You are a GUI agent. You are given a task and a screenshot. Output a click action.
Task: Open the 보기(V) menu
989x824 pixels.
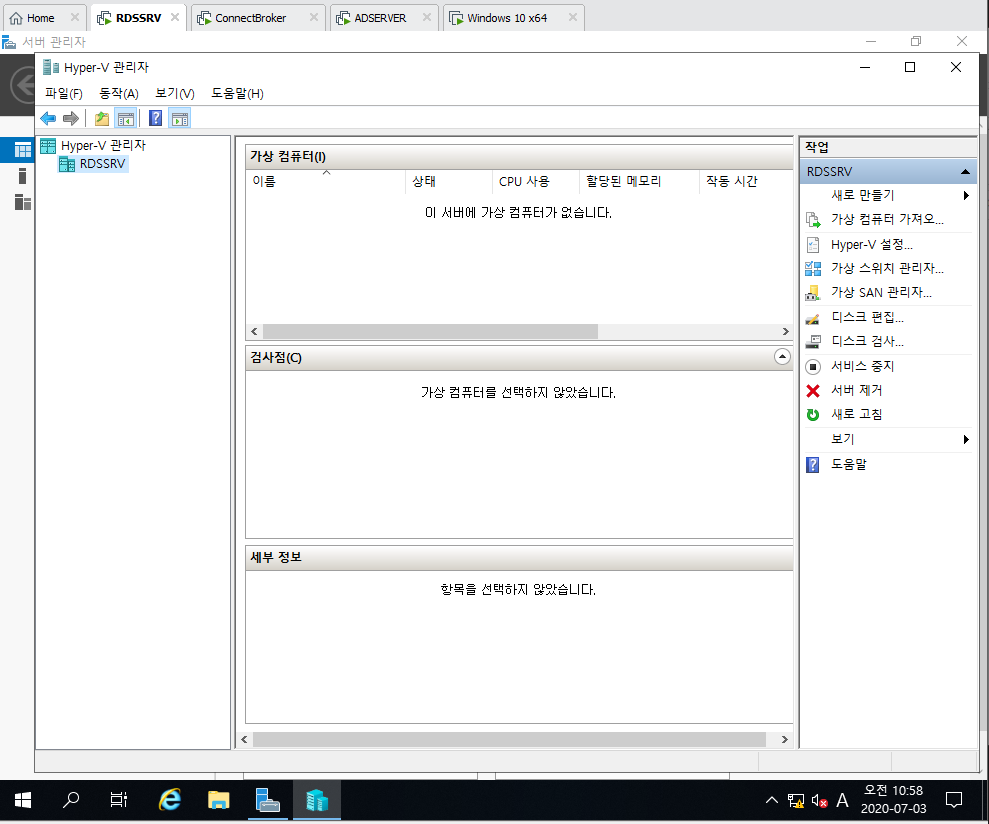coord(175,93)
